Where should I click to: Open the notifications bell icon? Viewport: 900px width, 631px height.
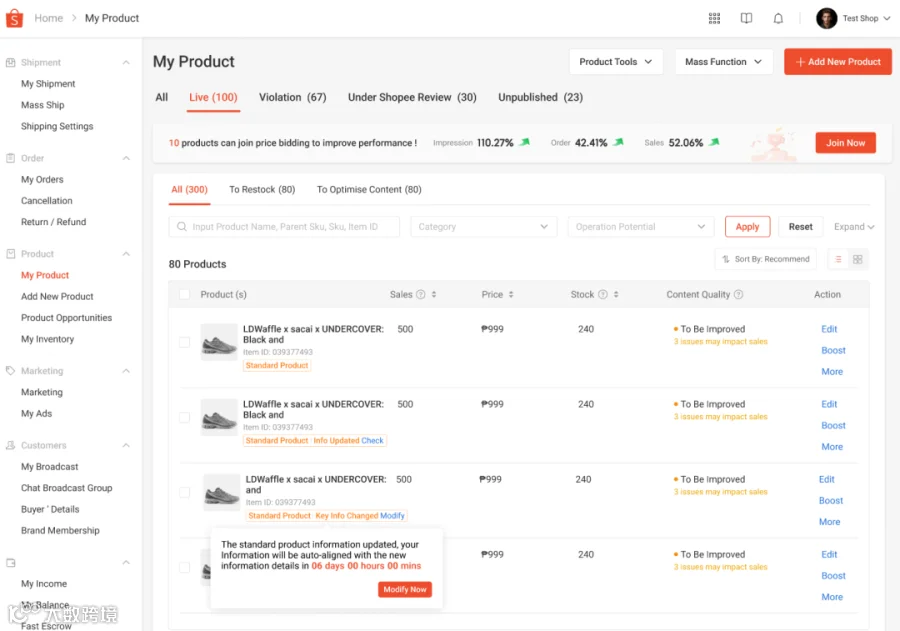click(x=778, y=18)
